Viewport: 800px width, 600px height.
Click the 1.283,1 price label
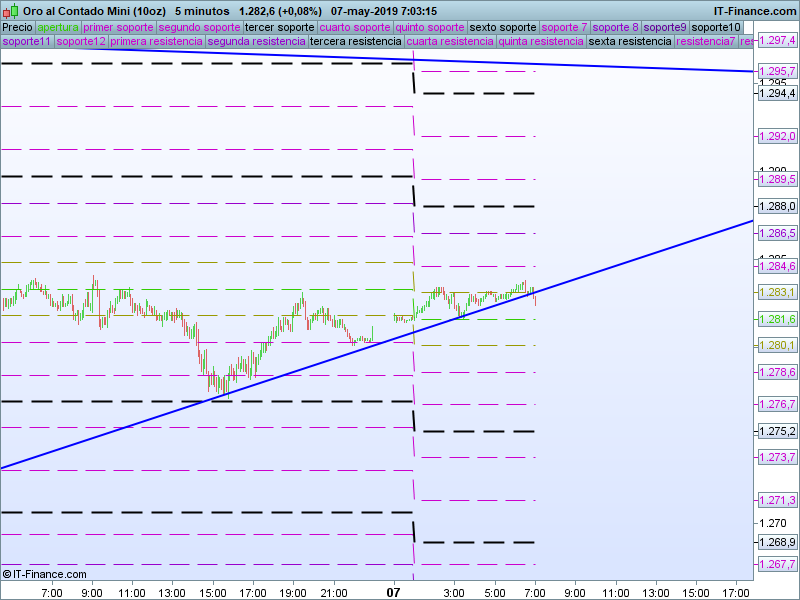[x=777, y=292]
